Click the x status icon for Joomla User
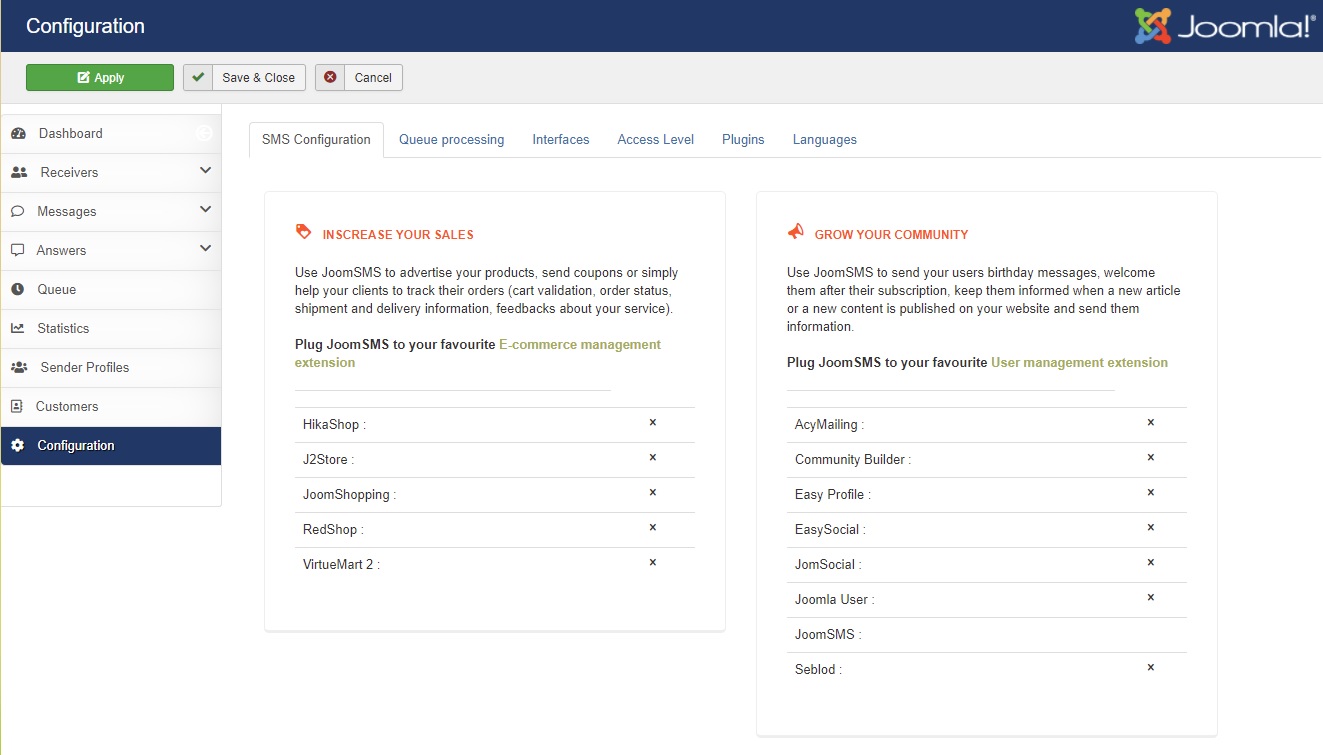 (x=1151, y=597)
